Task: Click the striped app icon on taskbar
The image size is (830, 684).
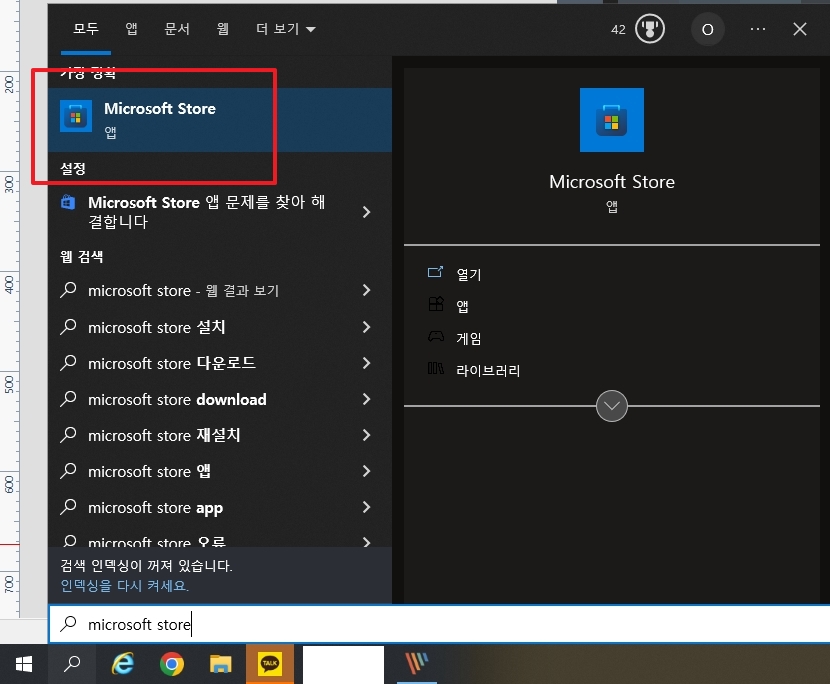Action: tap(417, 664)
